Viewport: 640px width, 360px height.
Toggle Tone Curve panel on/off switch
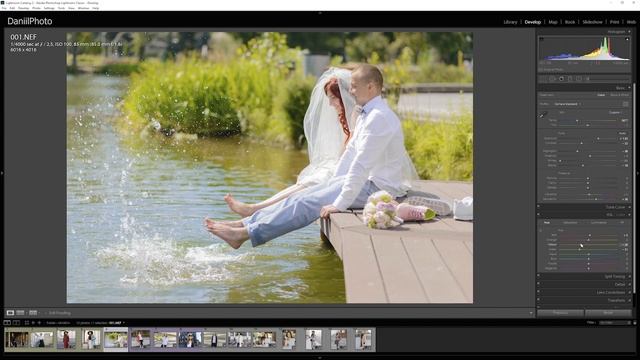click(538, 206)
